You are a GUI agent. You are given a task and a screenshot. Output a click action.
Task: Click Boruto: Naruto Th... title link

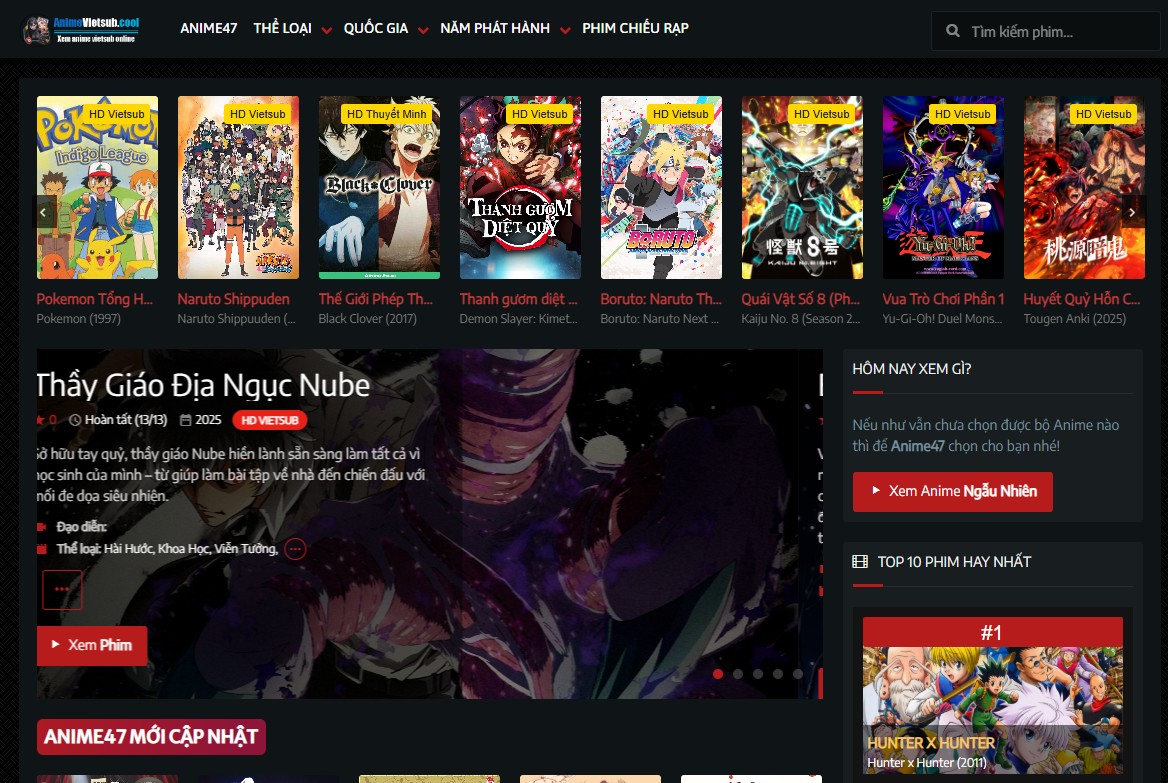pyautogui.click(x=661, y=299)
